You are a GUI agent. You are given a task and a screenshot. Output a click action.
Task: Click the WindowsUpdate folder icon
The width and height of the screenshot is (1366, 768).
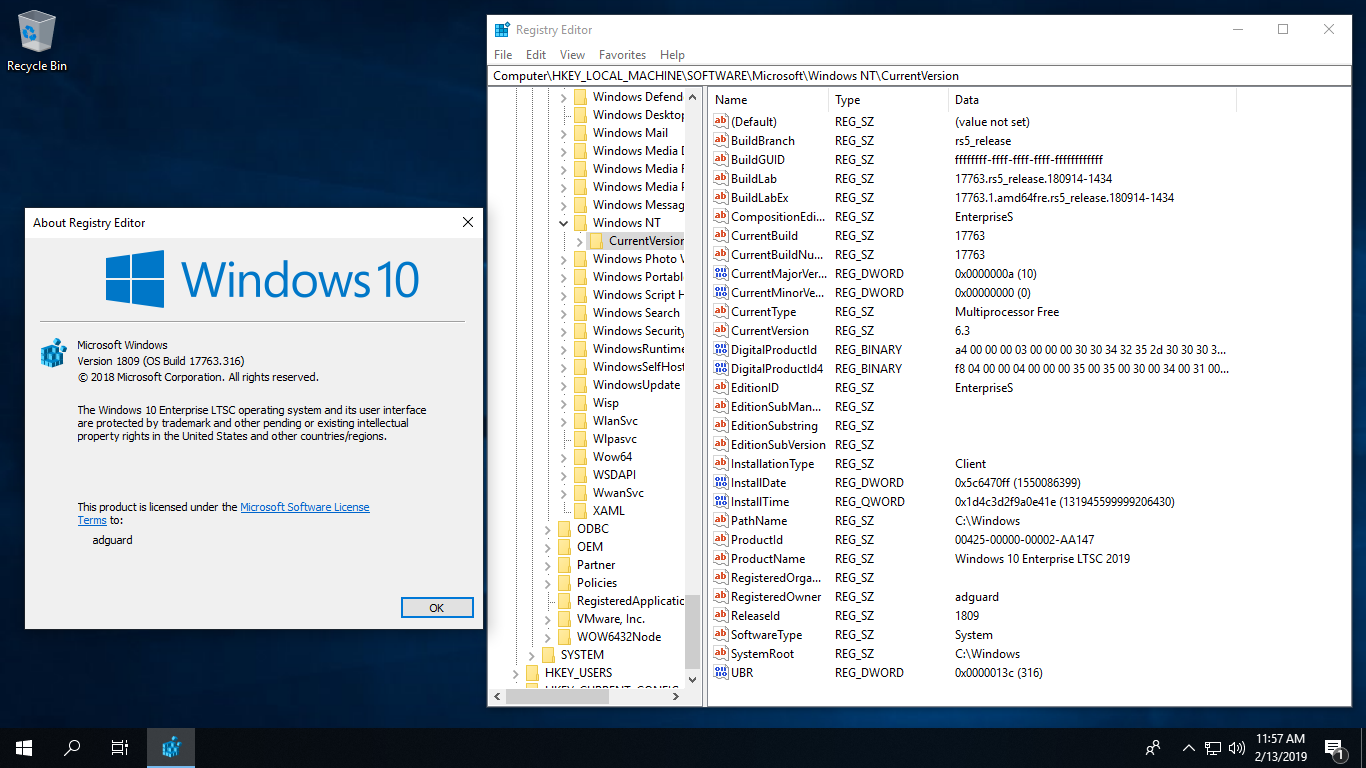580,384
